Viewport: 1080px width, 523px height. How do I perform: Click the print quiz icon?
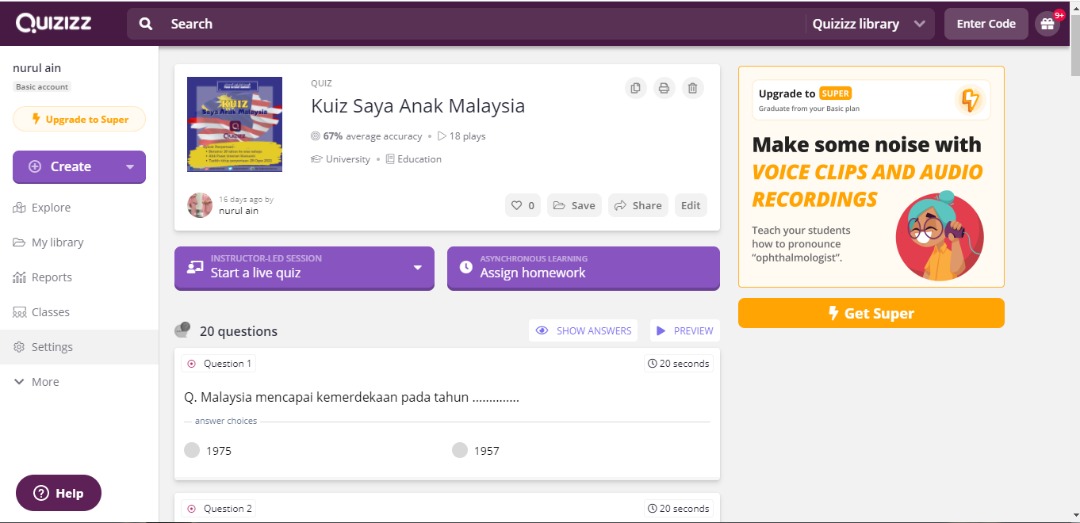click(x=664, y=89)
